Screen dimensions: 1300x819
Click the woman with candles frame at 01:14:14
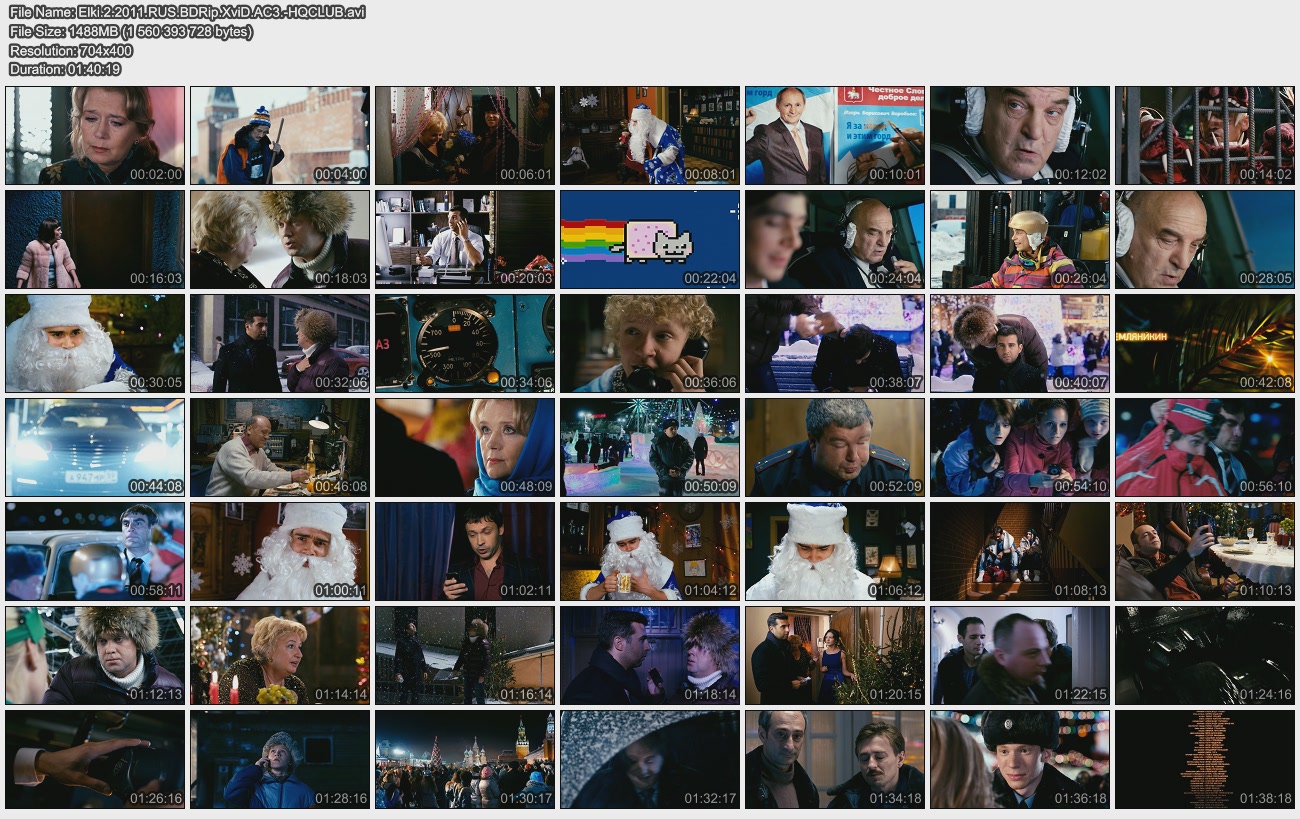click(280, 656)
